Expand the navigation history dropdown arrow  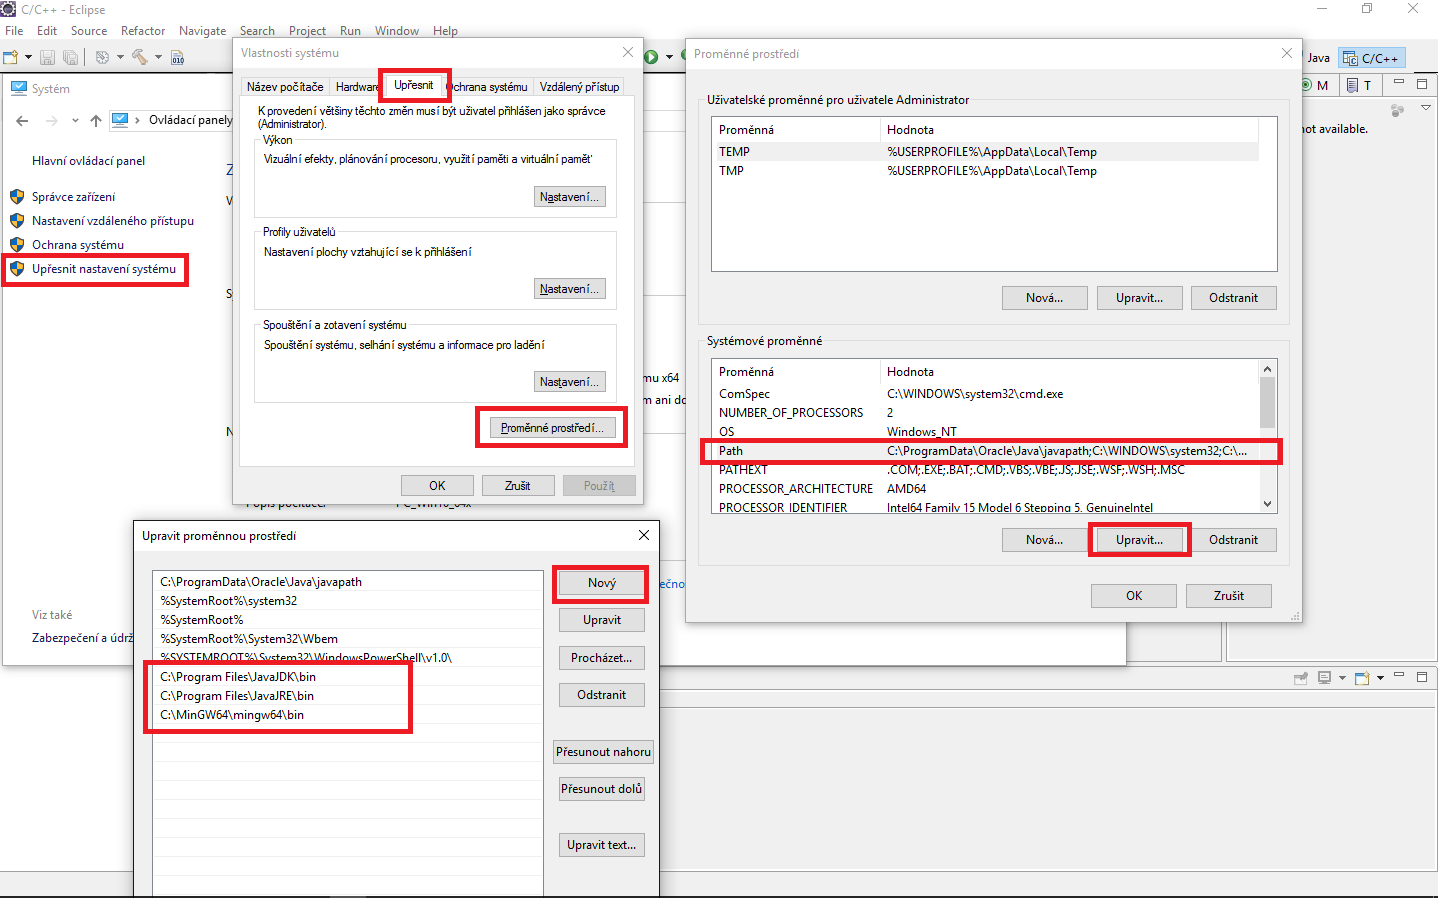[x=75, y=120]
